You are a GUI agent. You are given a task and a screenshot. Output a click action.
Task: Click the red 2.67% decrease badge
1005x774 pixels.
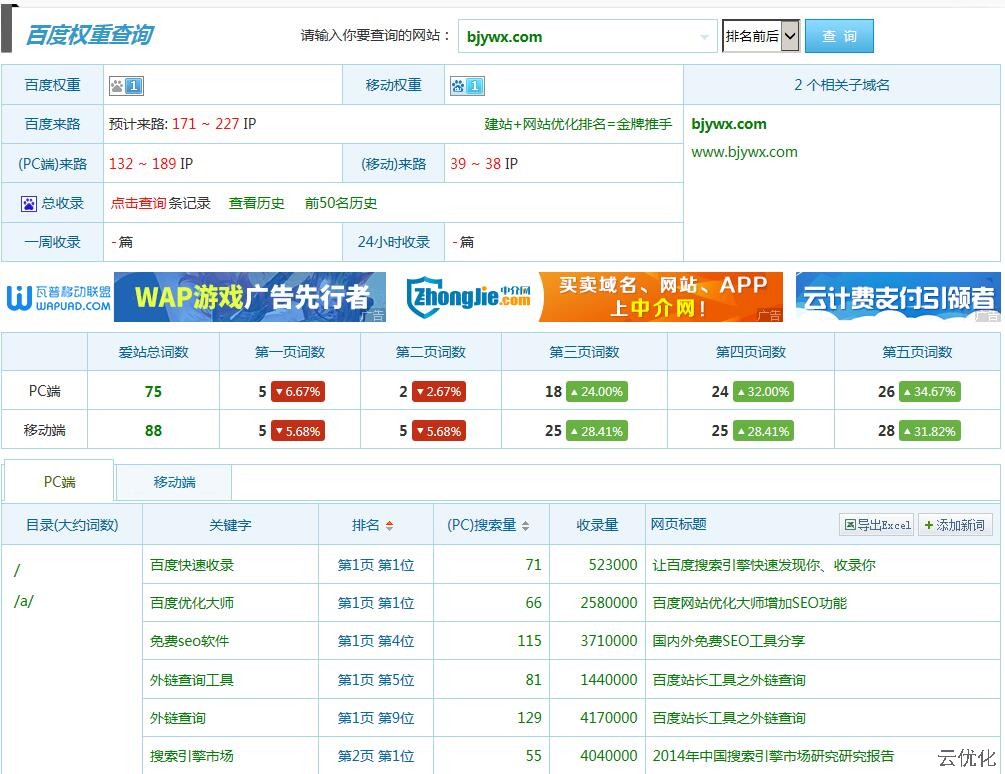pyautogui.click(x=439, y=391)
